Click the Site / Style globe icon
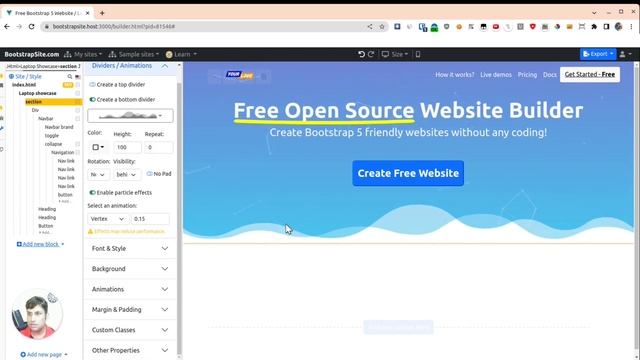The height and width of the screenshot is (360, 640). (11, 76)
